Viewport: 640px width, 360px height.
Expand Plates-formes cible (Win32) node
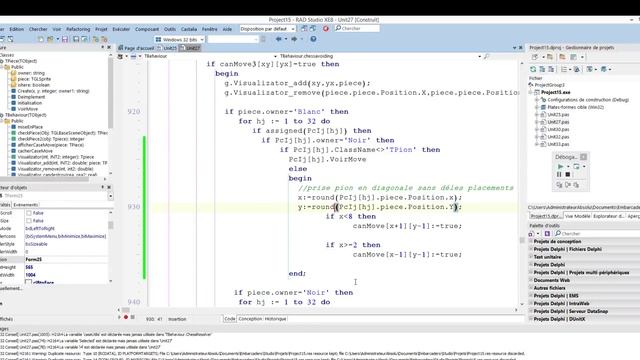tap(537, 107)
